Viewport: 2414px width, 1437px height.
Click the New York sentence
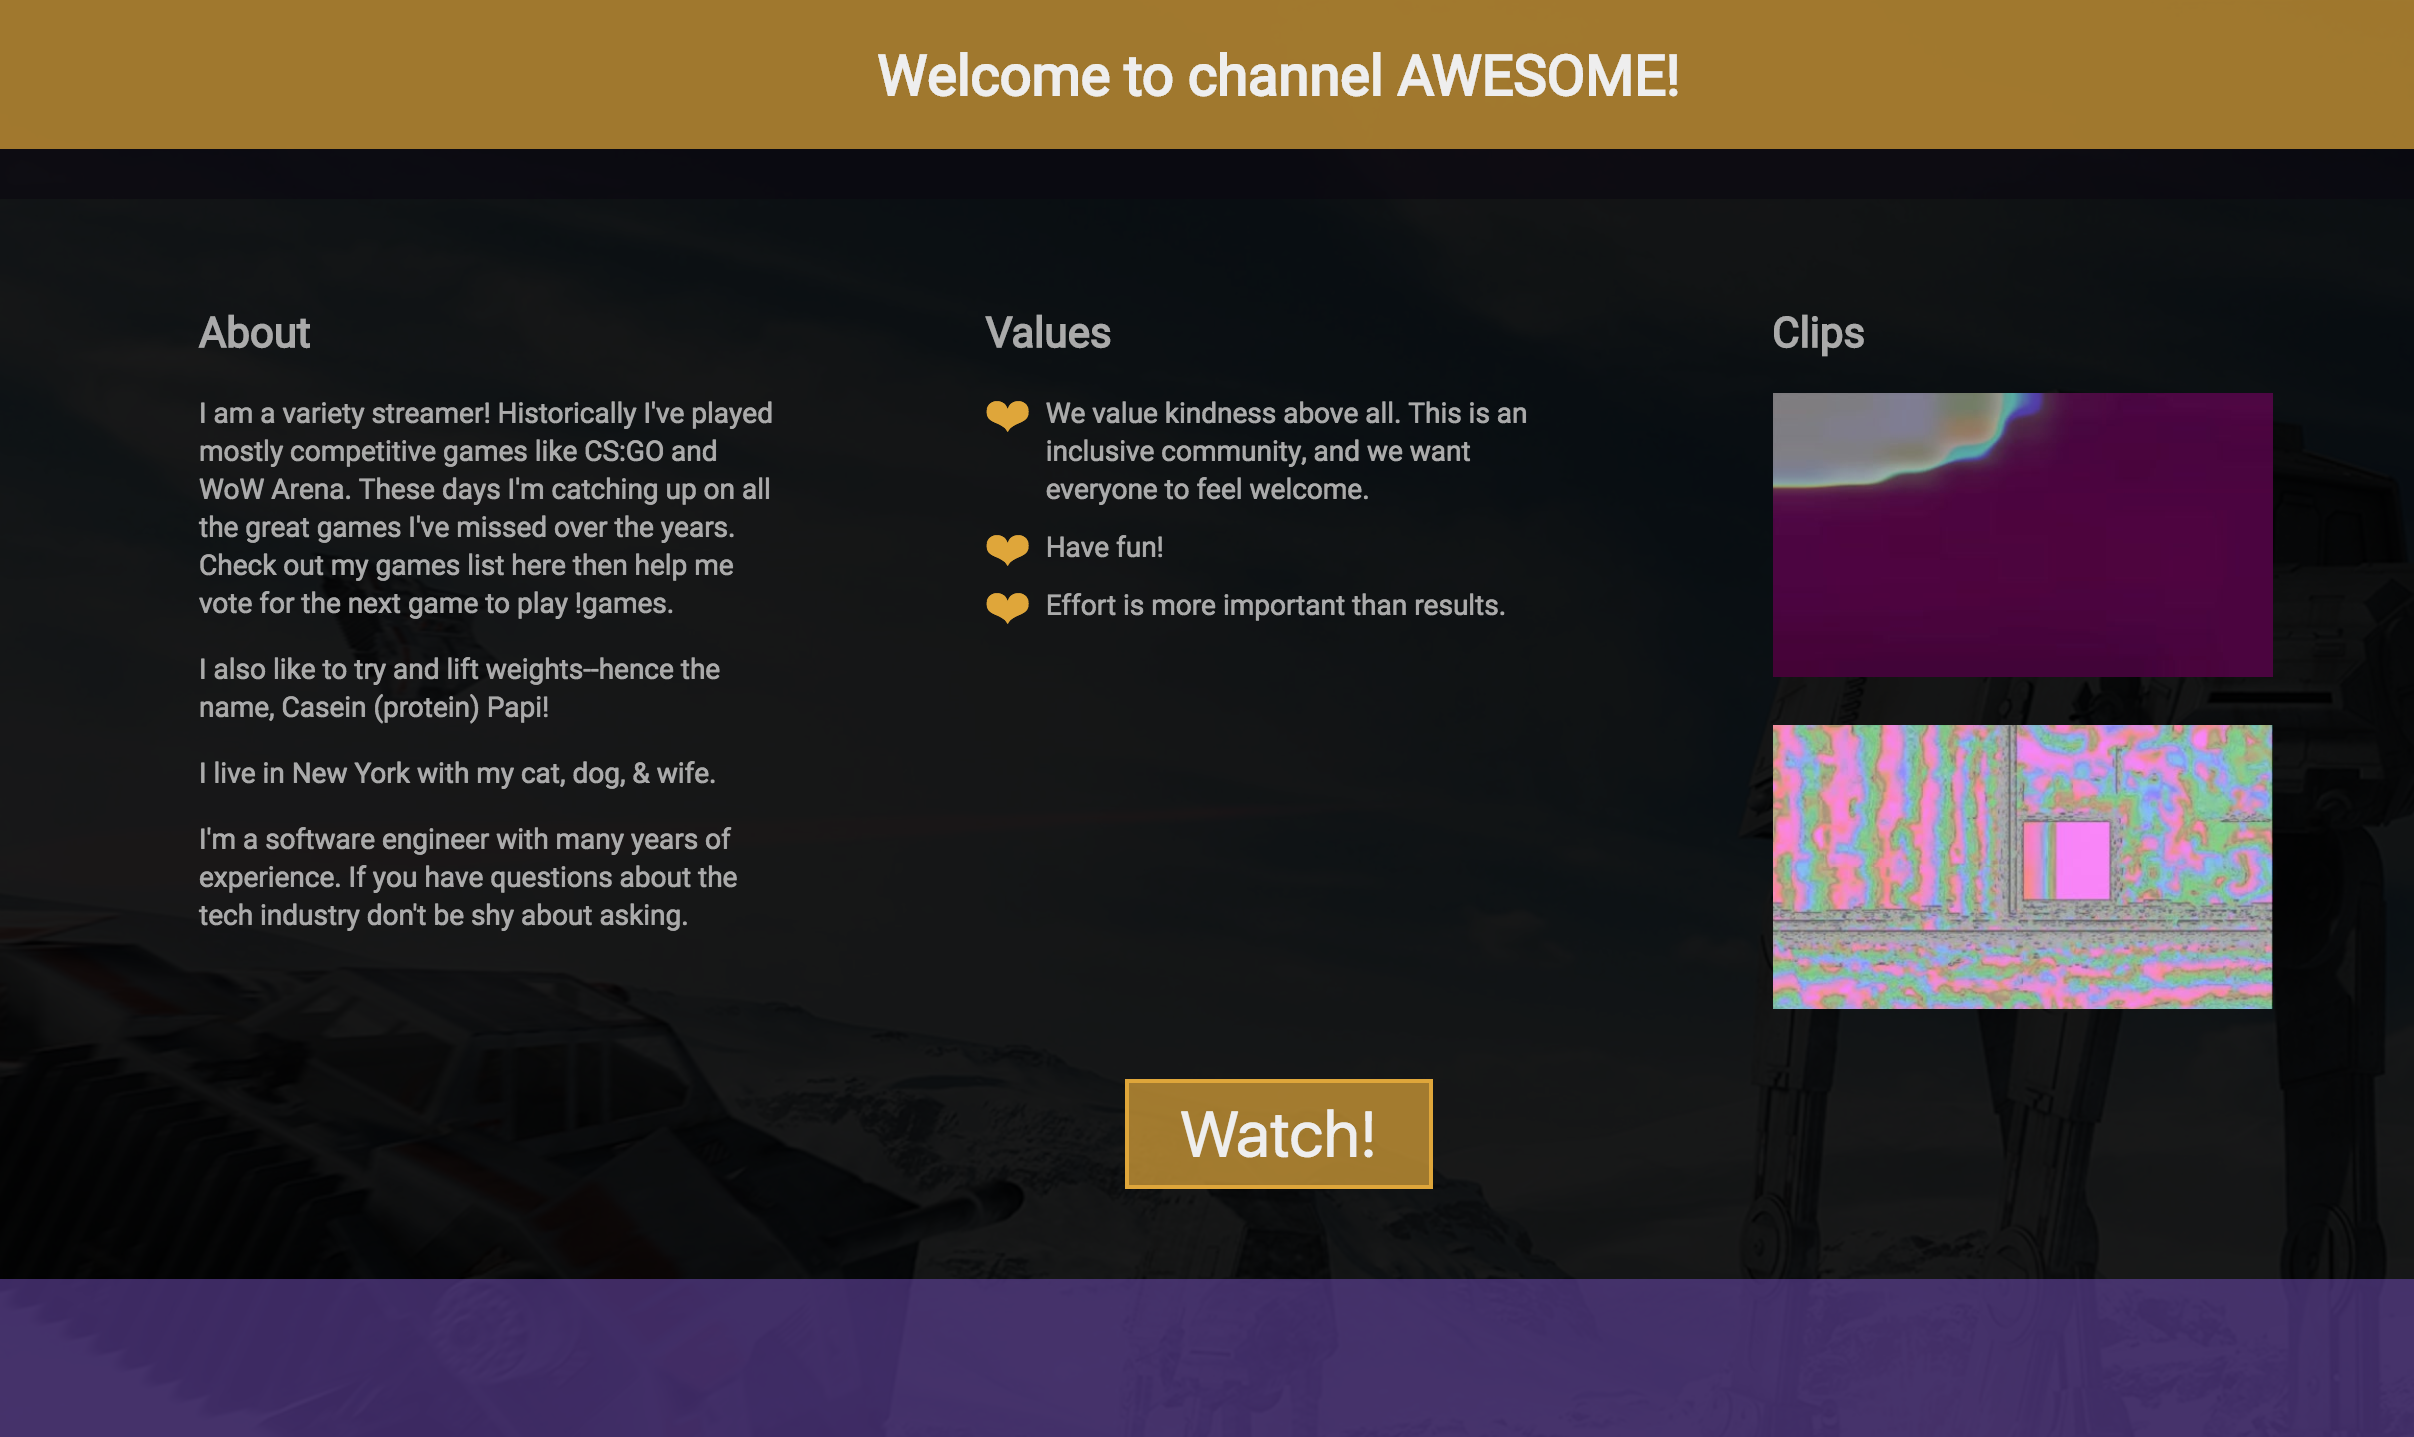[x=457, y=773]
